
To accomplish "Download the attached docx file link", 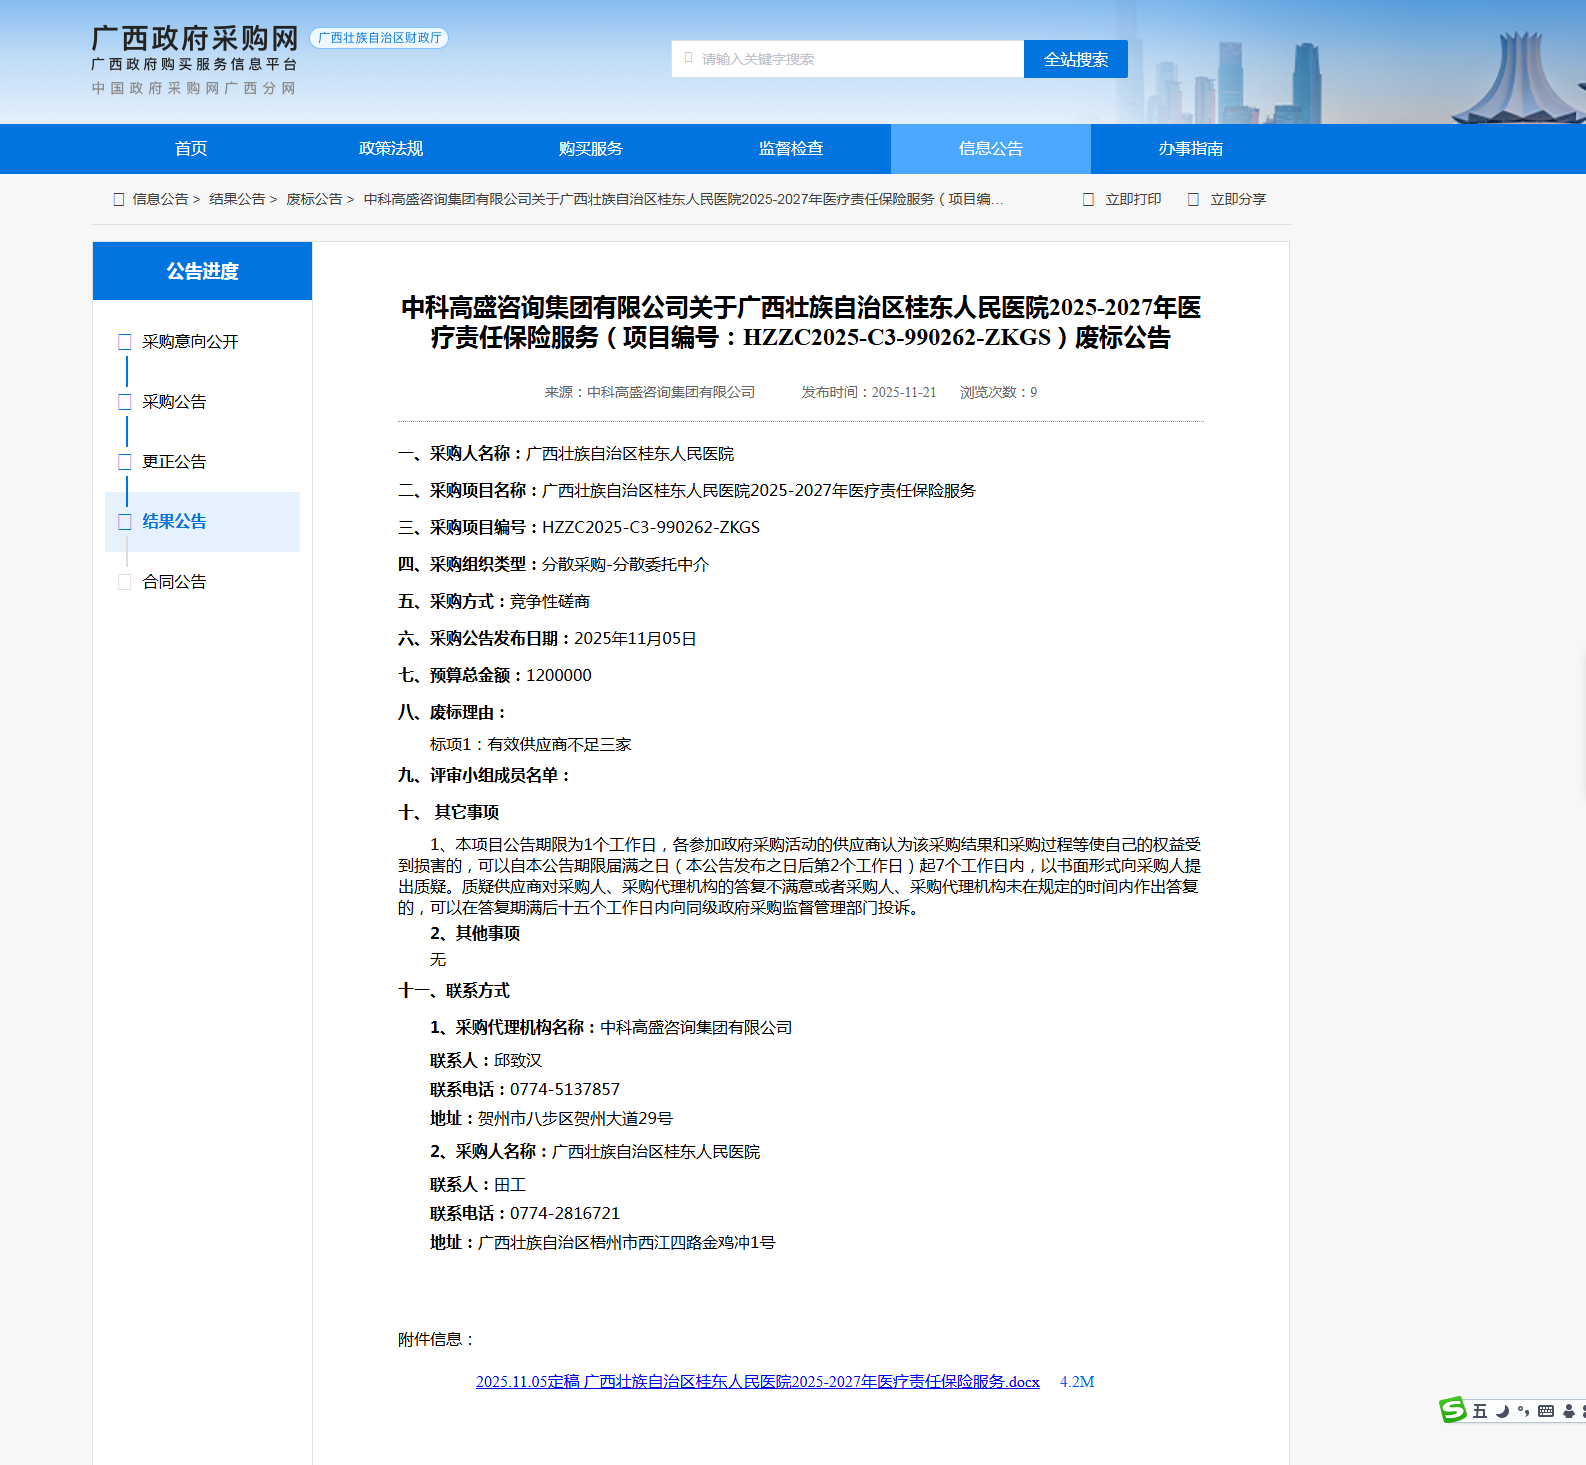I will 757,1382.
